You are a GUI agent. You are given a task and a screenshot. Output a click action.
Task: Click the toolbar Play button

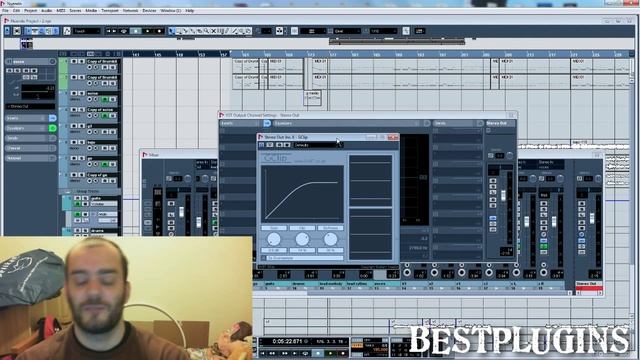pyautogui.click(x=147, y=31)
